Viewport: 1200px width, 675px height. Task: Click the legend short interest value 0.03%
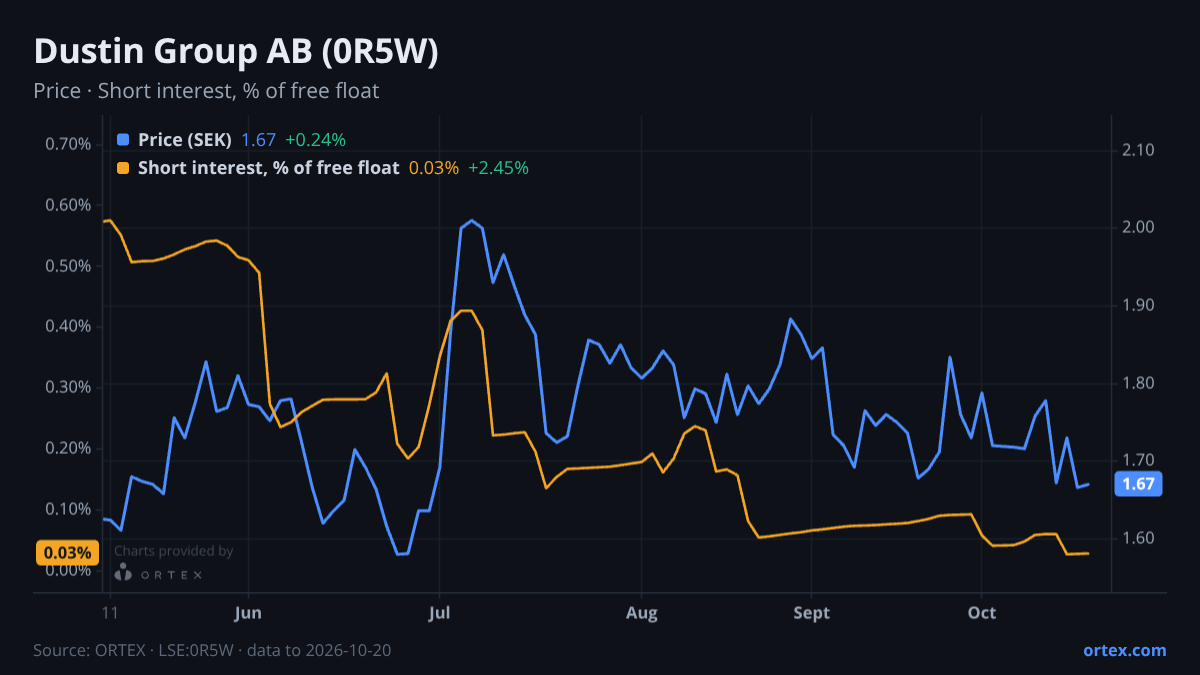[434, 168]
